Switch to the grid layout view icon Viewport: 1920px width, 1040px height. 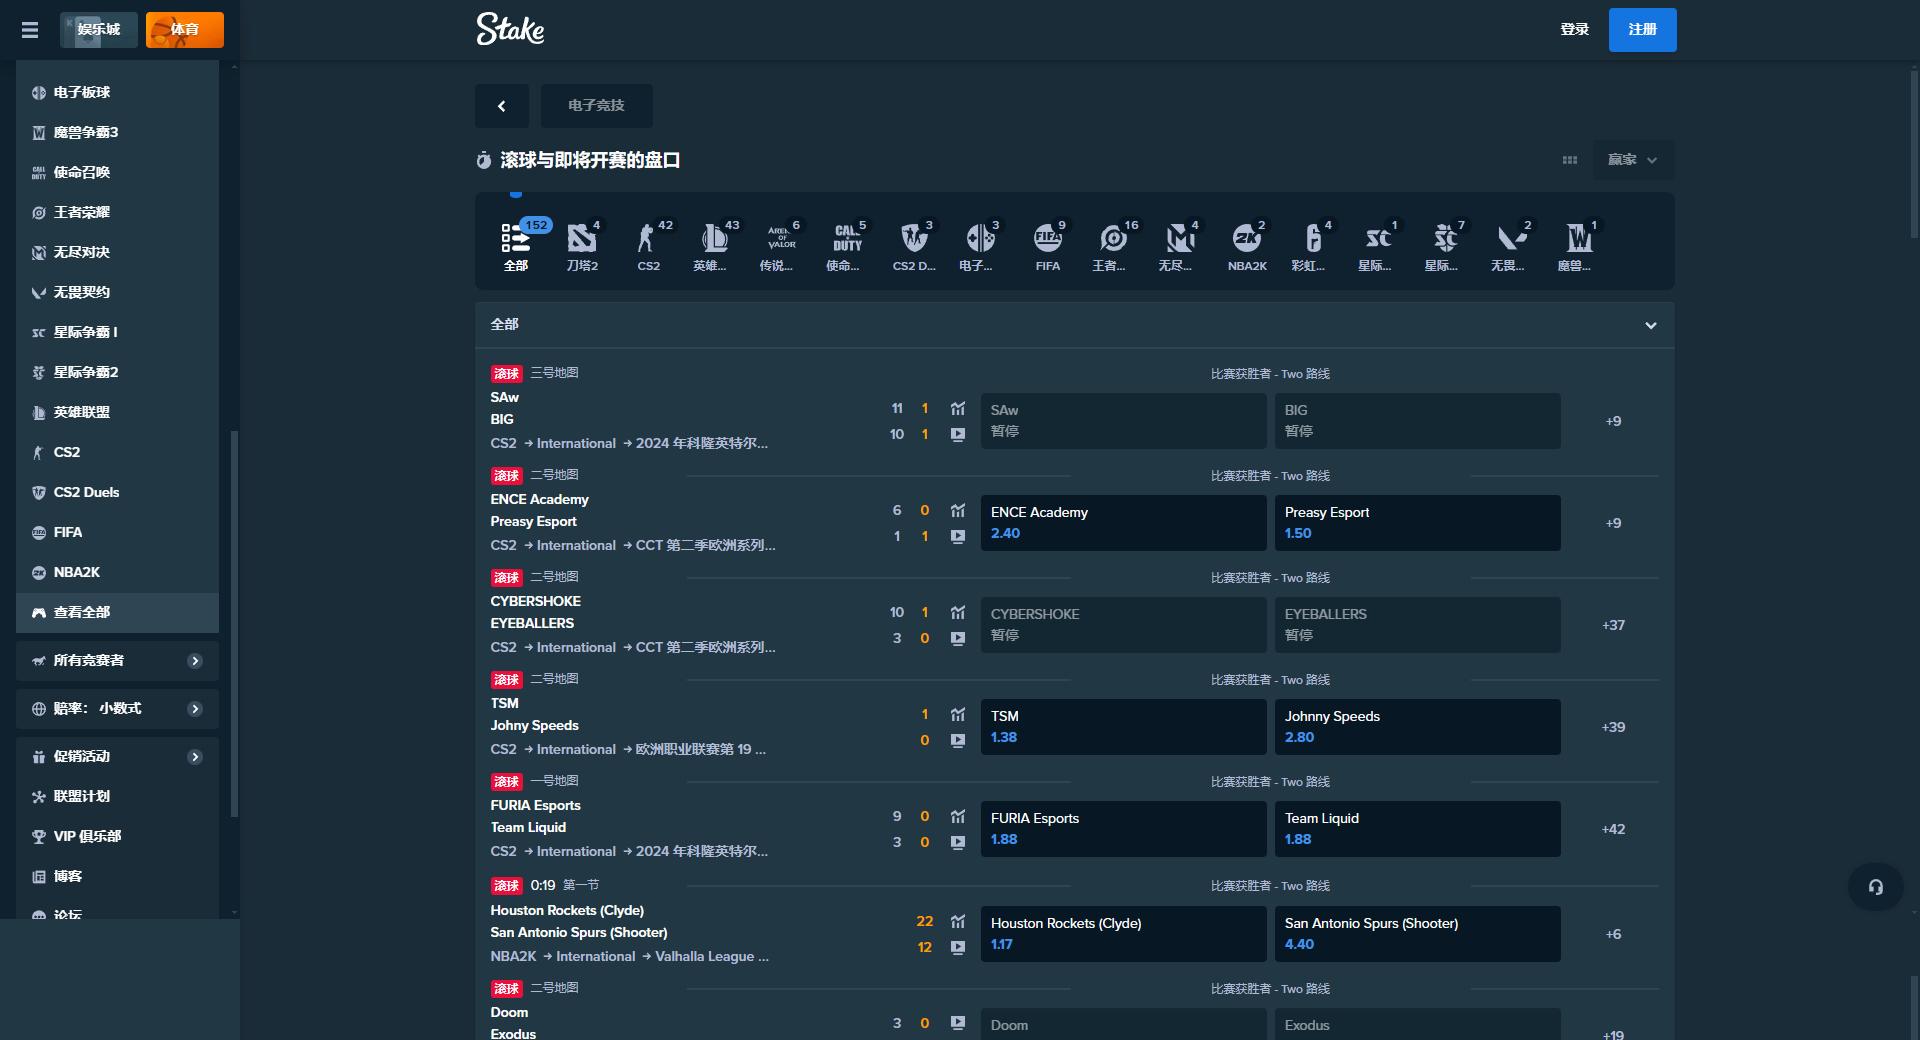(1570, 160)
